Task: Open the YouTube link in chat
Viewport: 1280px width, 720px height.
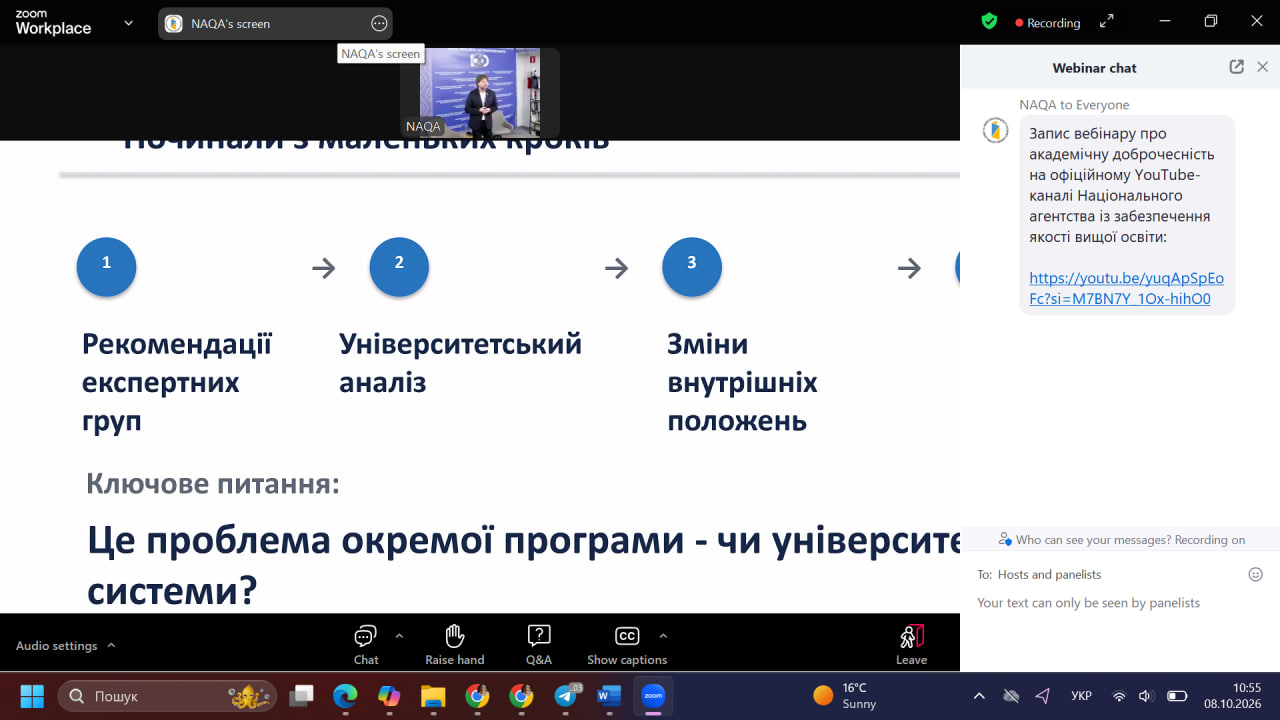Action: point(1126,288)
